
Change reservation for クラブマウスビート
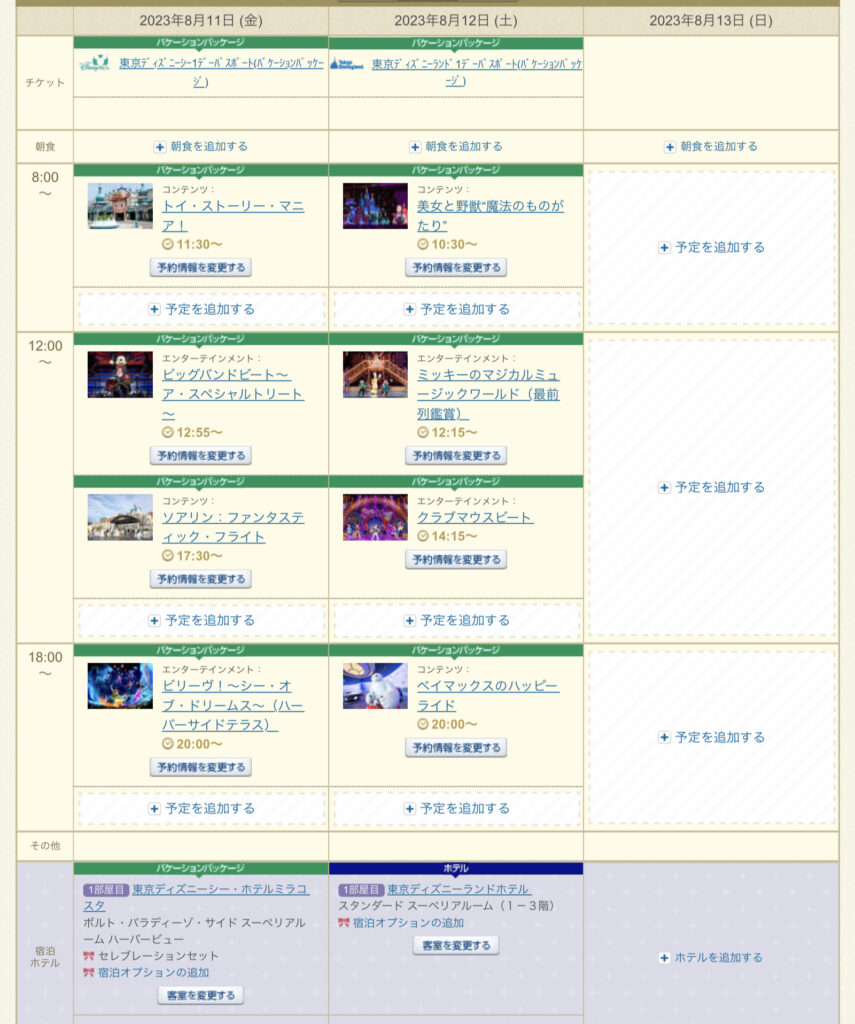(456, 559)
